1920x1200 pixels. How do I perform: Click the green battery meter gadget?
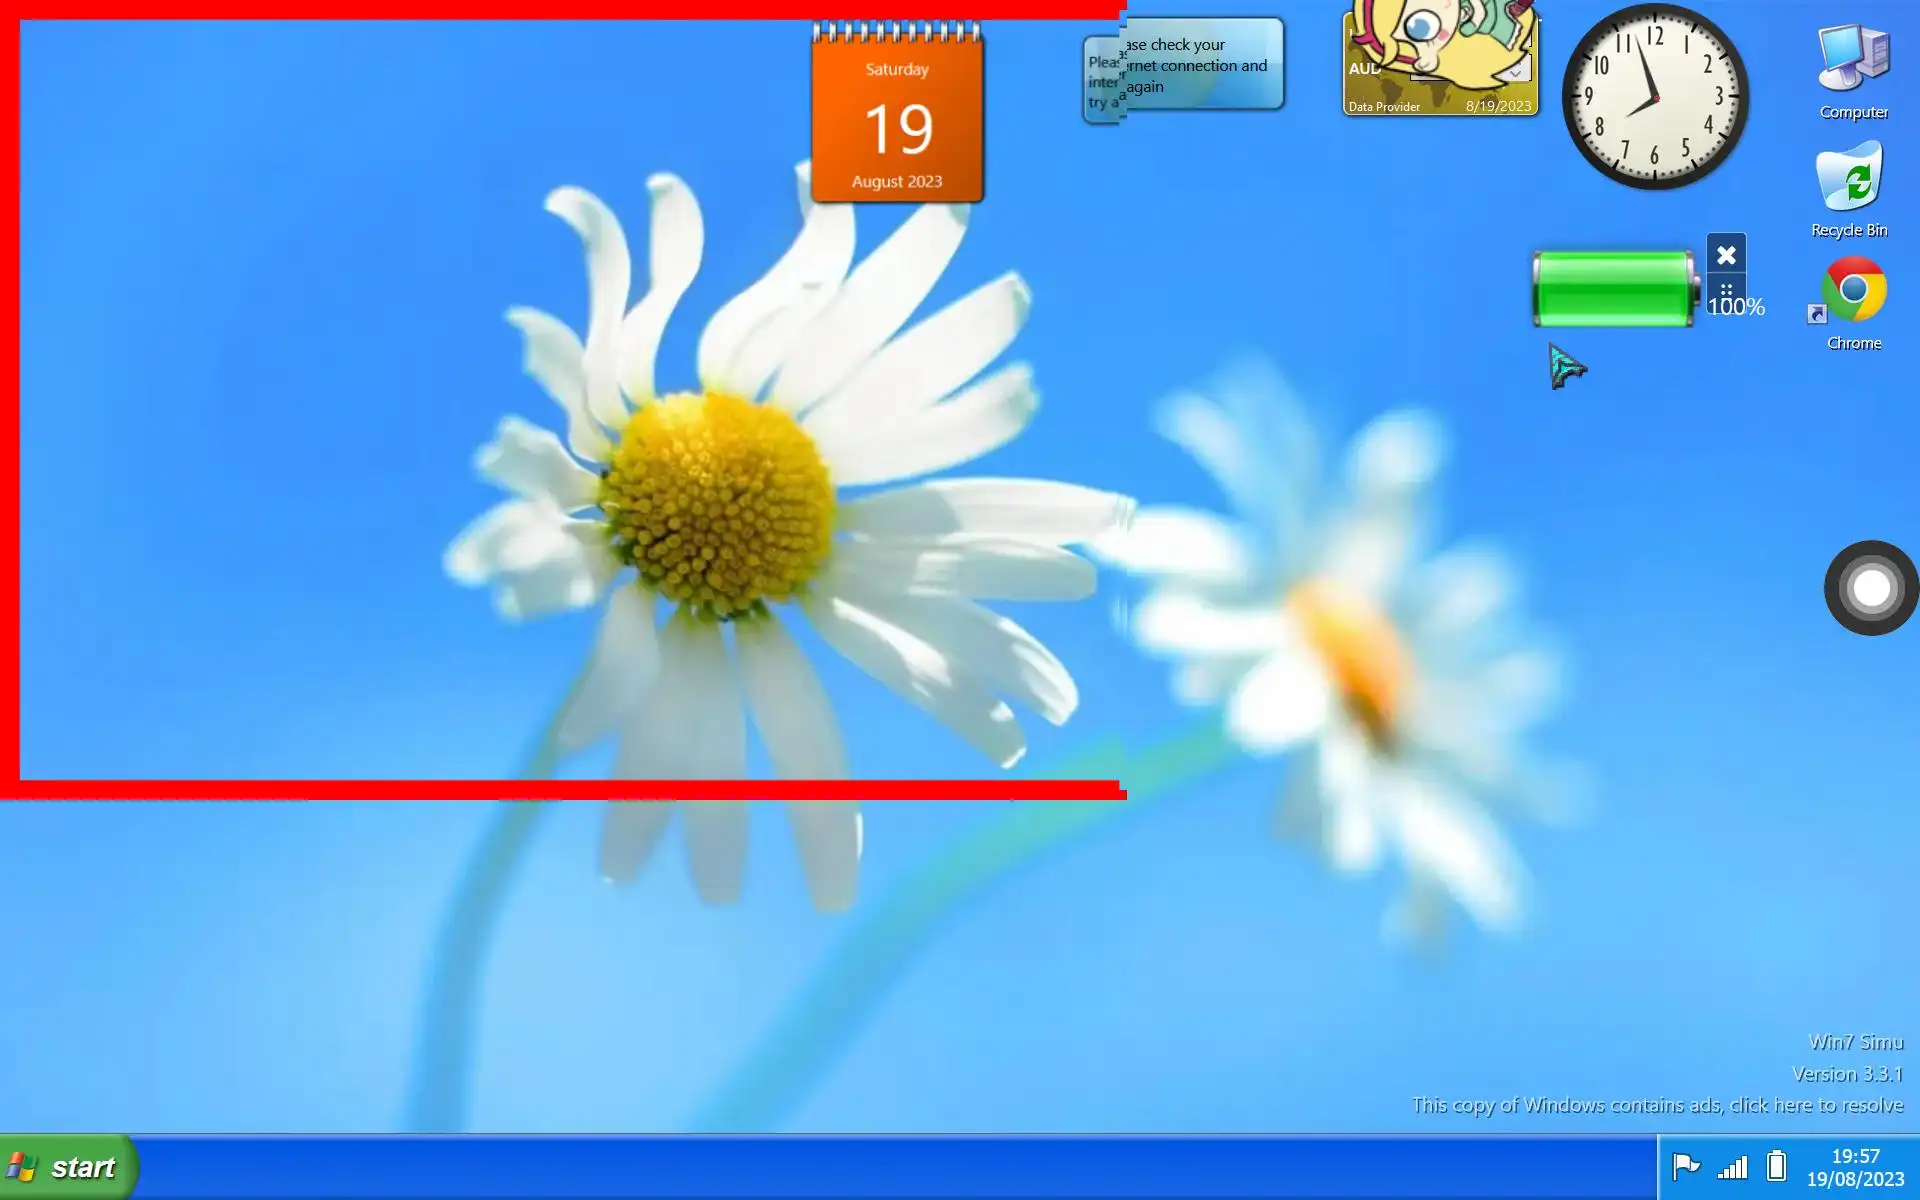coord(1612,290)
